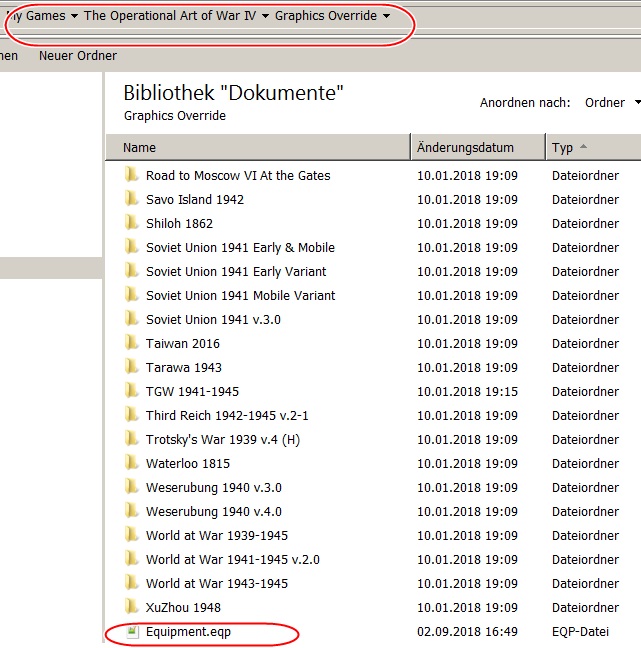The width and height of the screenshot is (641, 648).
Task: Expand the dropdown arrow after Games breadcrumb
Action: (74, 16)
